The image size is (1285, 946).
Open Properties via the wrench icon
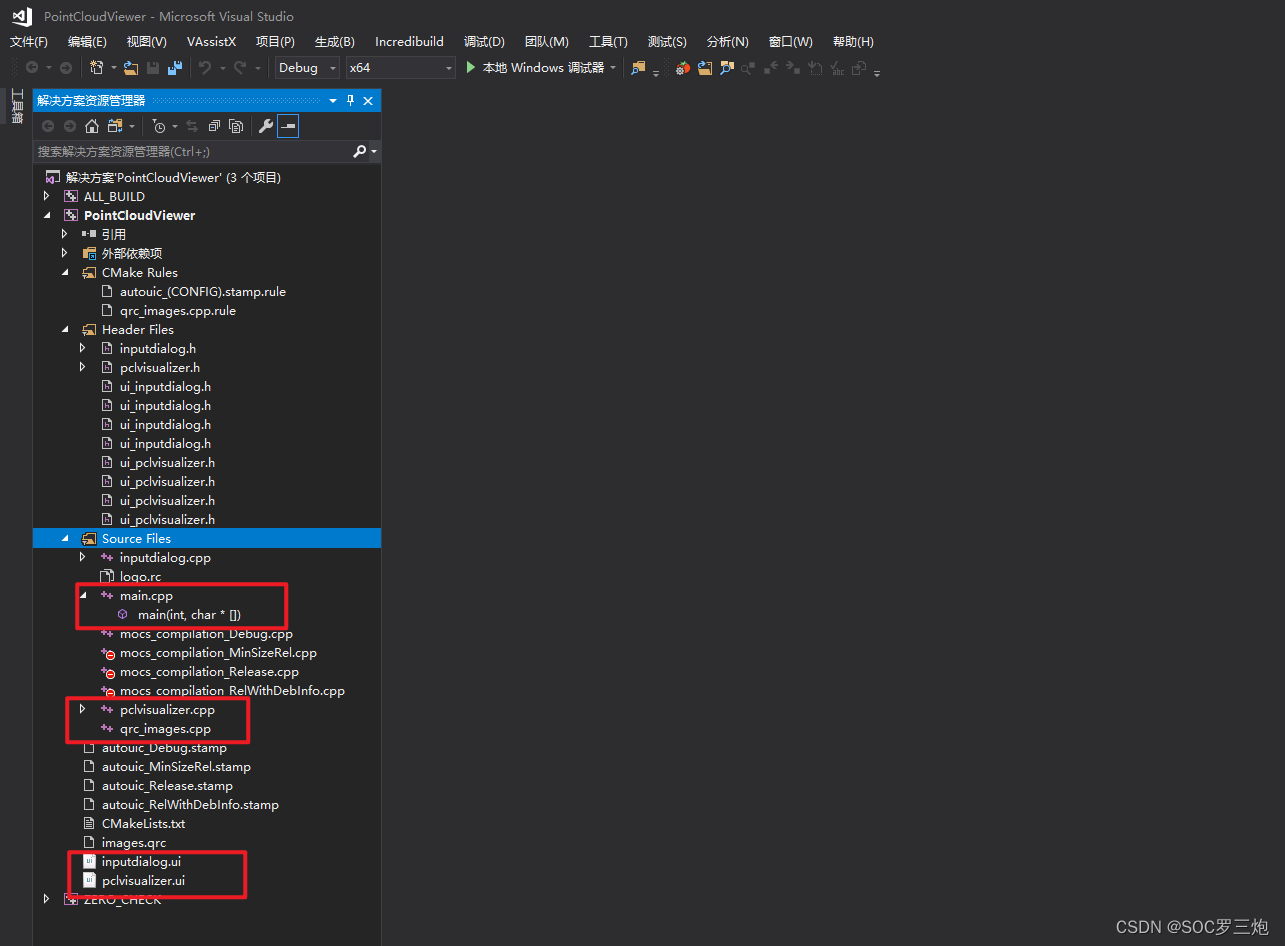coord(265,126)
